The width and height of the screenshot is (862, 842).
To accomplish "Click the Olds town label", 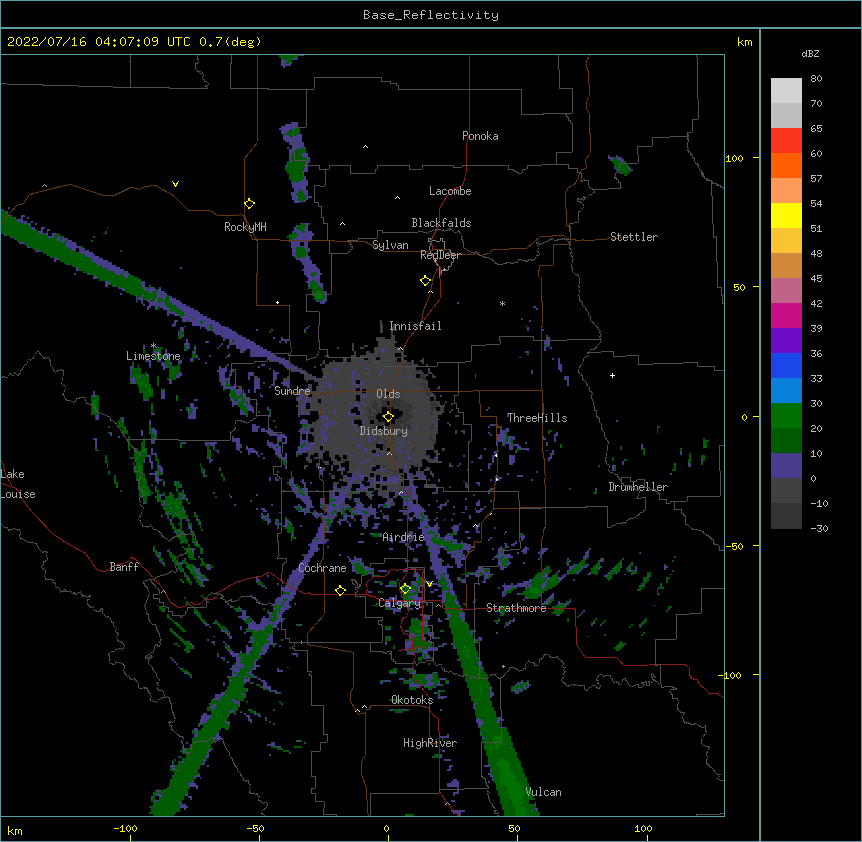I will click(x=388, y=394).
